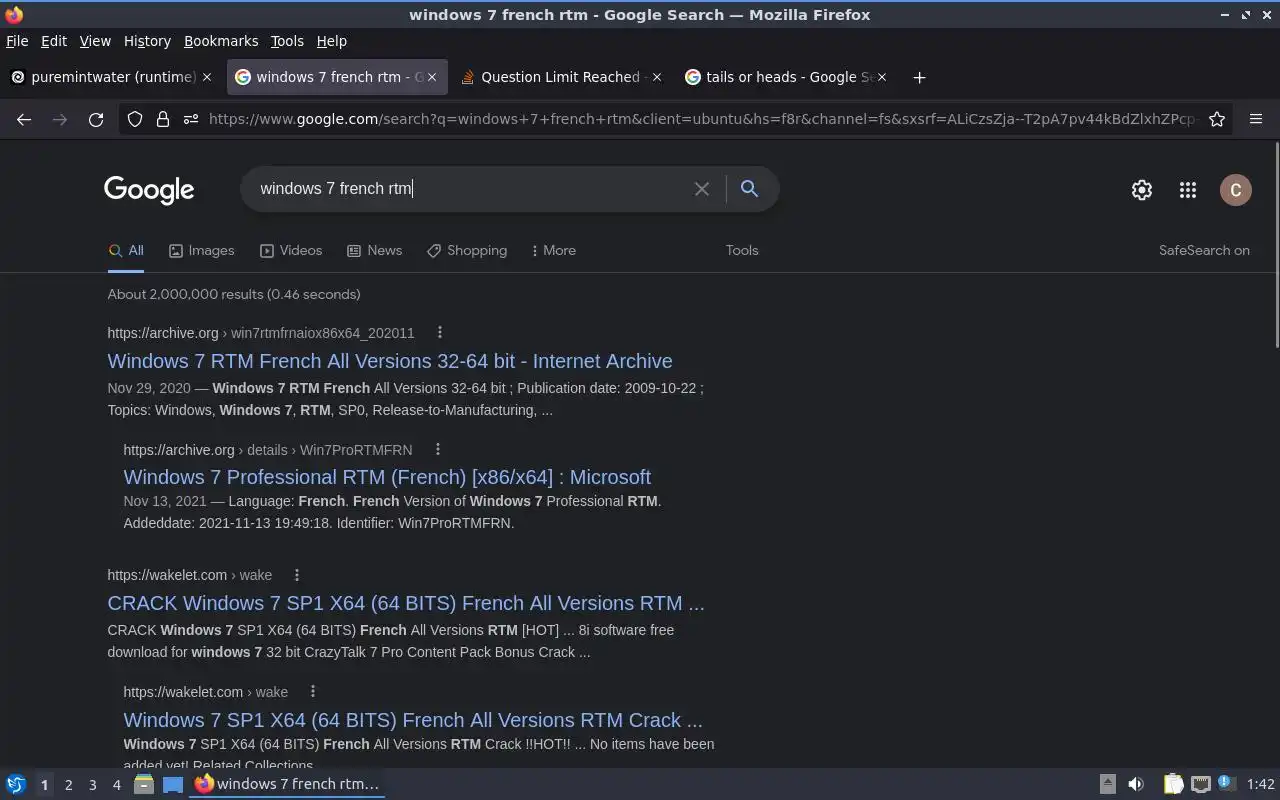
Task: Open the Firefox hamburger menu
Action: click(1256, 119)
